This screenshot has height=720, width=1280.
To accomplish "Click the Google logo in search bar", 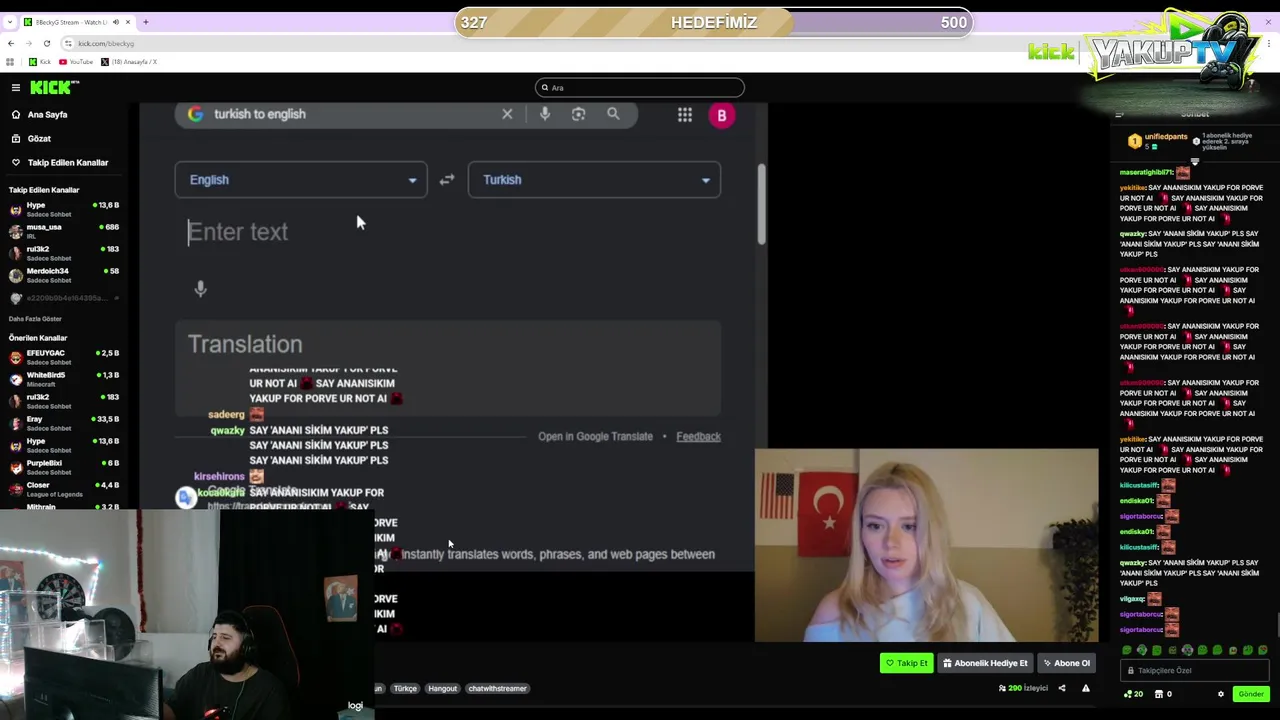I will 195,115.
